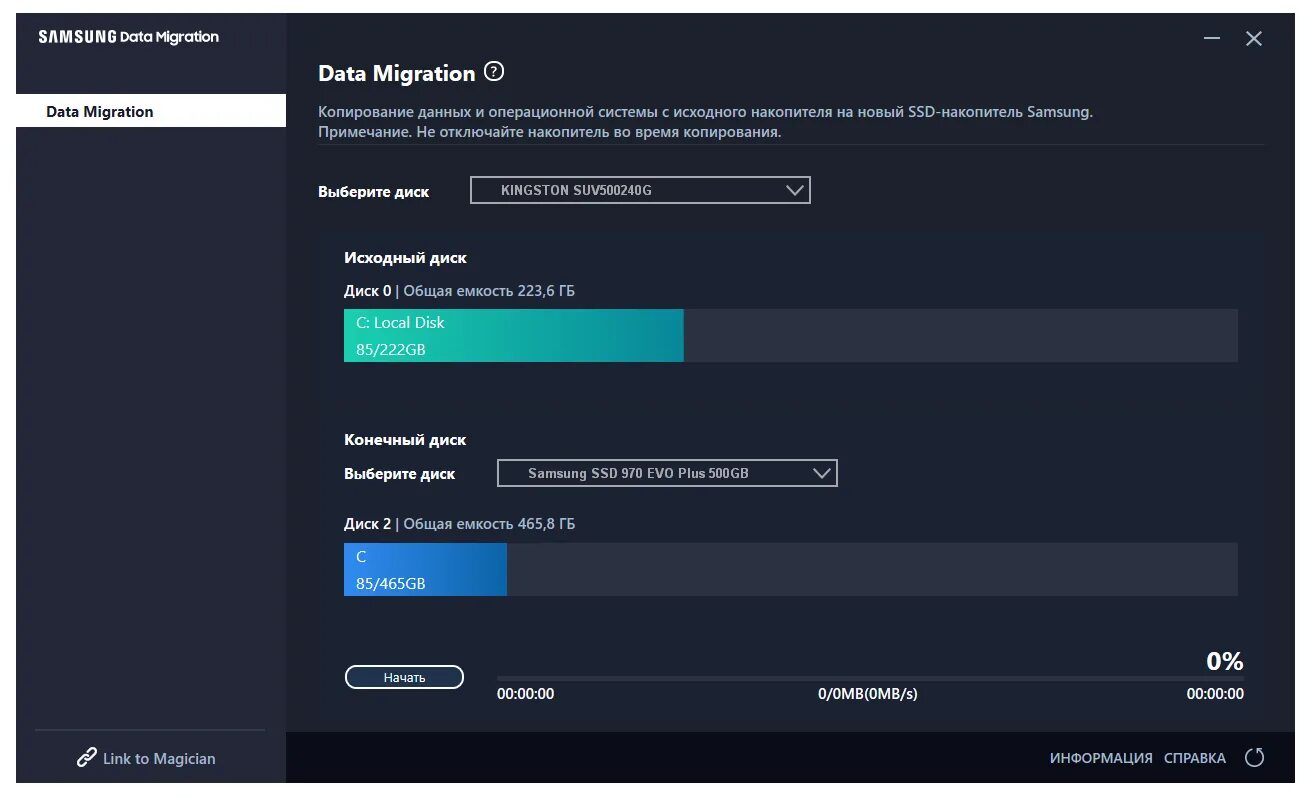Viewport: 1306px width, 798px height.
Task: Select the C: Local Disk source partition
Action: click(514, 336)
